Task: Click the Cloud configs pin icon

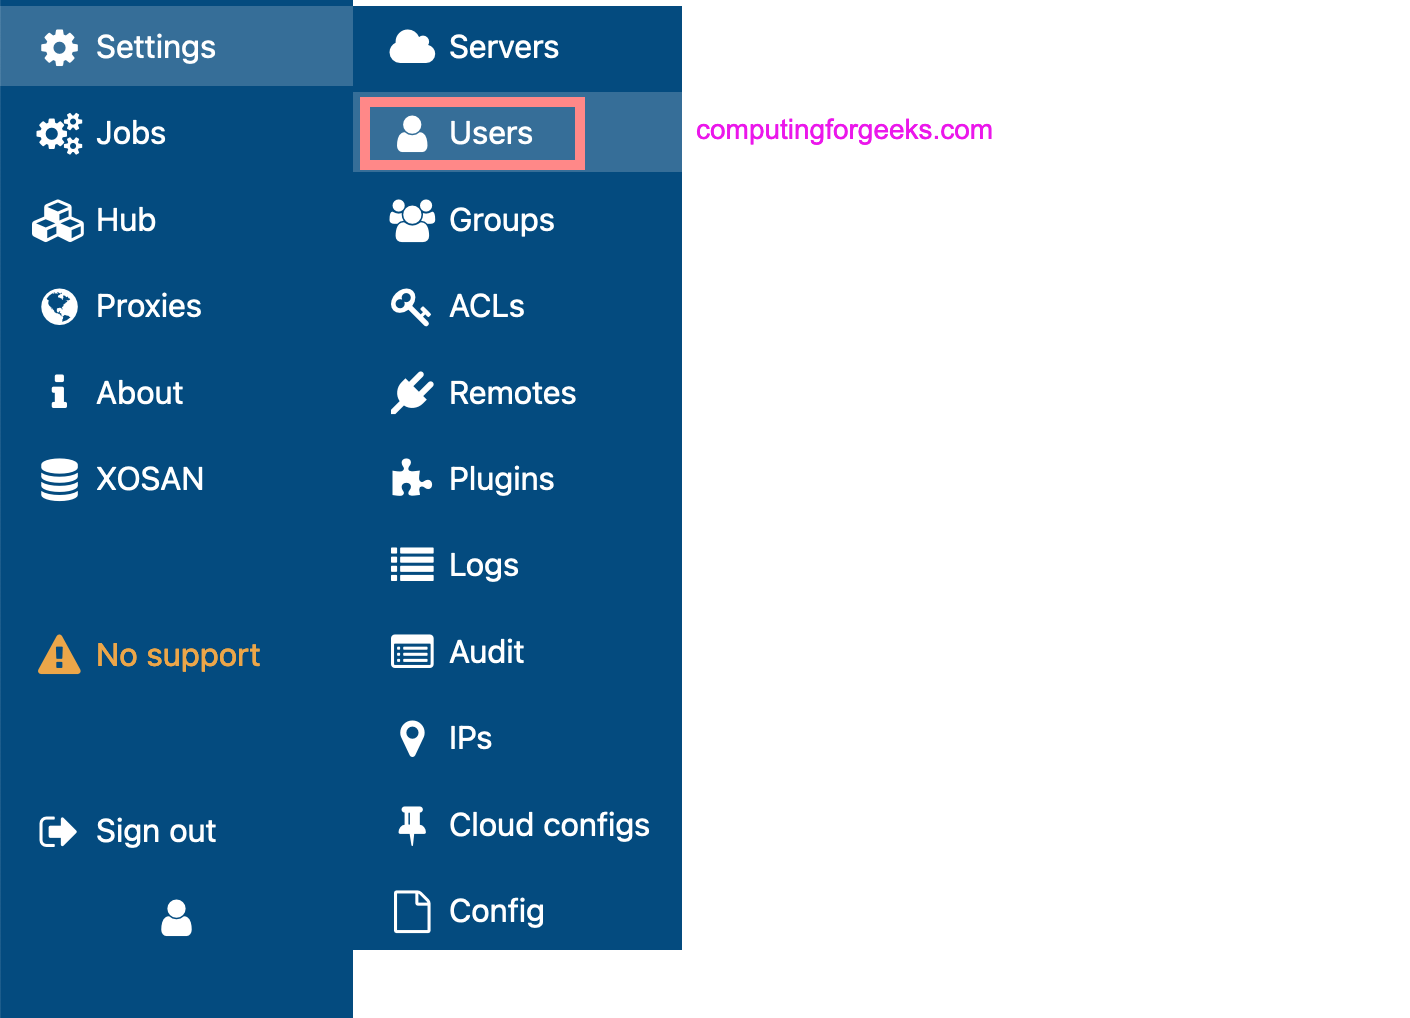Action: click(411, 824)
